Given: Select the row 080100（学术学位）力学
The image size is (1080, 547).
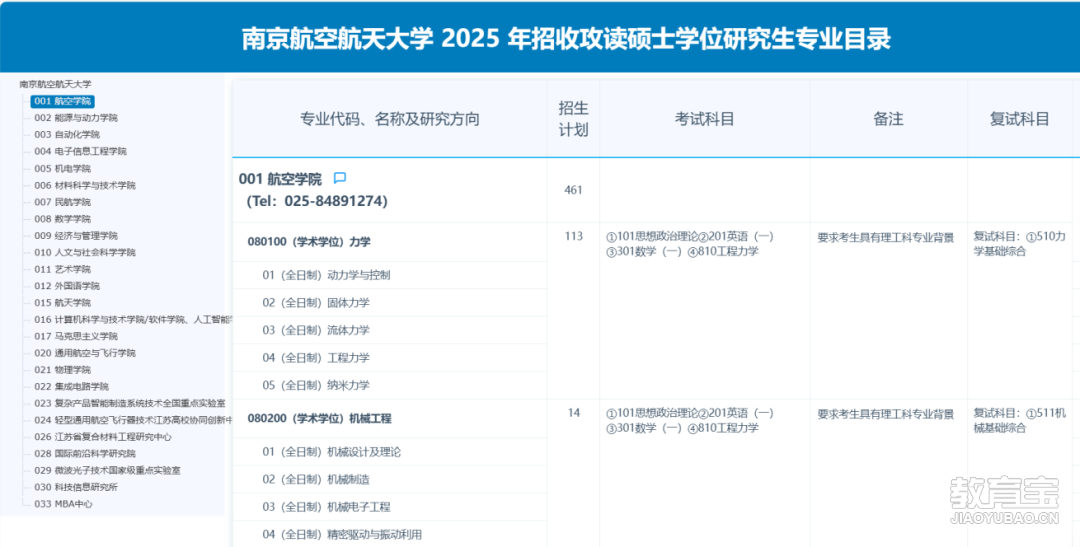Looking at the screenshot, I should pyautogui.click(x=309, y=242).
